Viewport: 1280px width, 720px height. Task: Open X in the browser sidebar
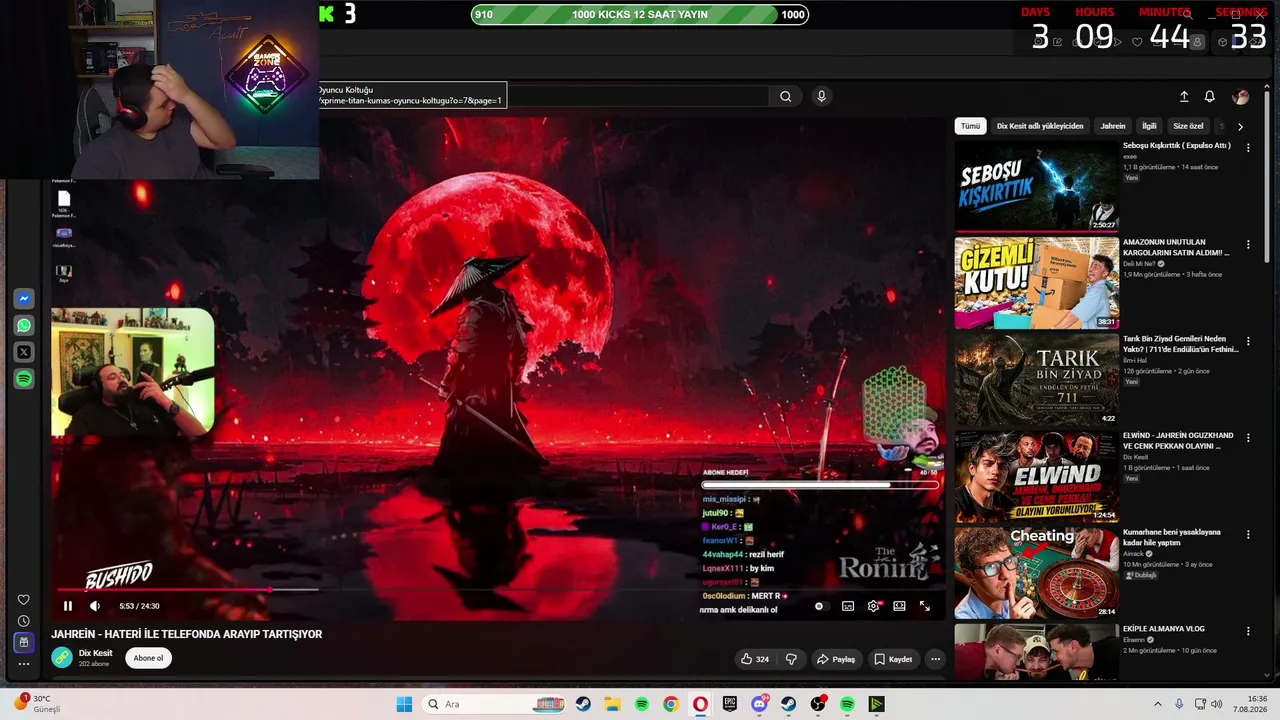coord(24,352)
